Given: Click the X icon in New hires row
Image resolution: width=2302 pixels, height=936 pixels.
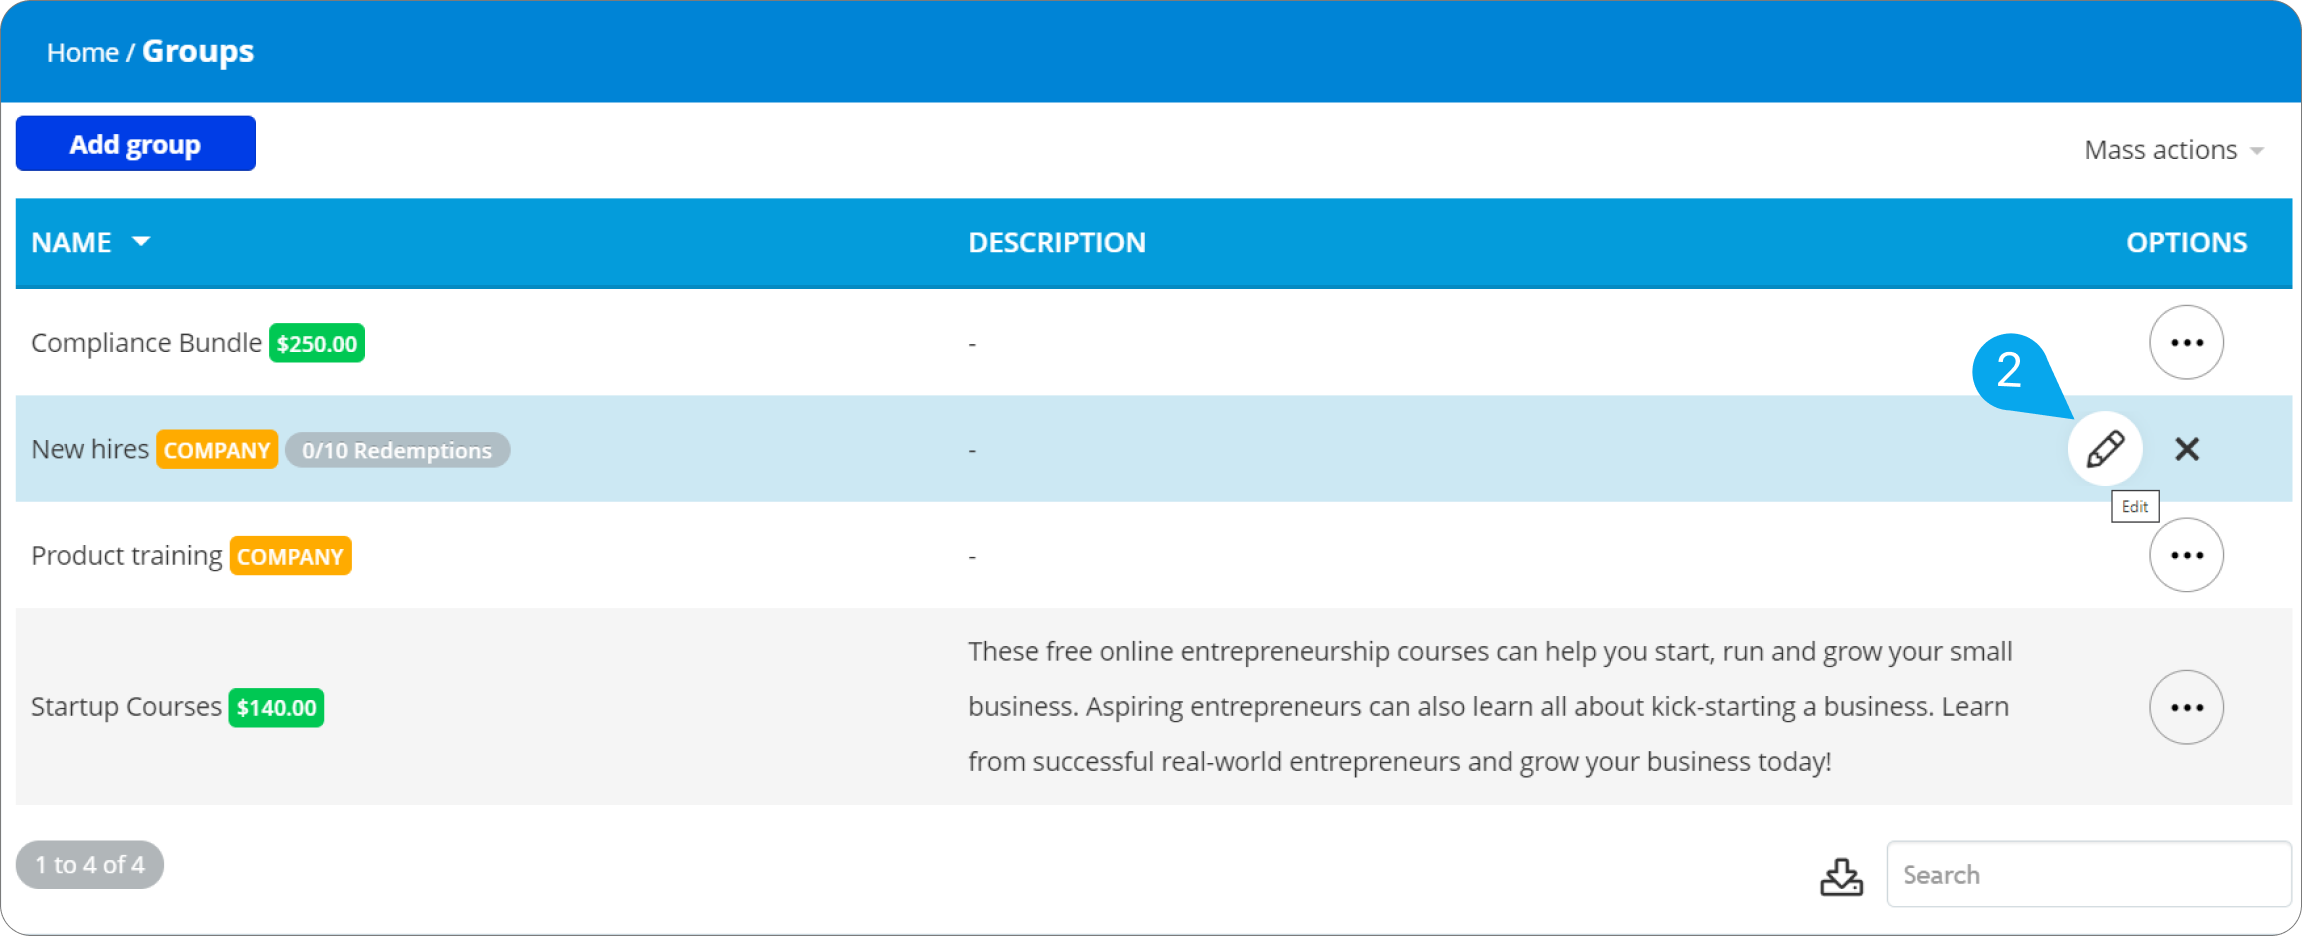Looking at the screenshot, I should 2187,449.
